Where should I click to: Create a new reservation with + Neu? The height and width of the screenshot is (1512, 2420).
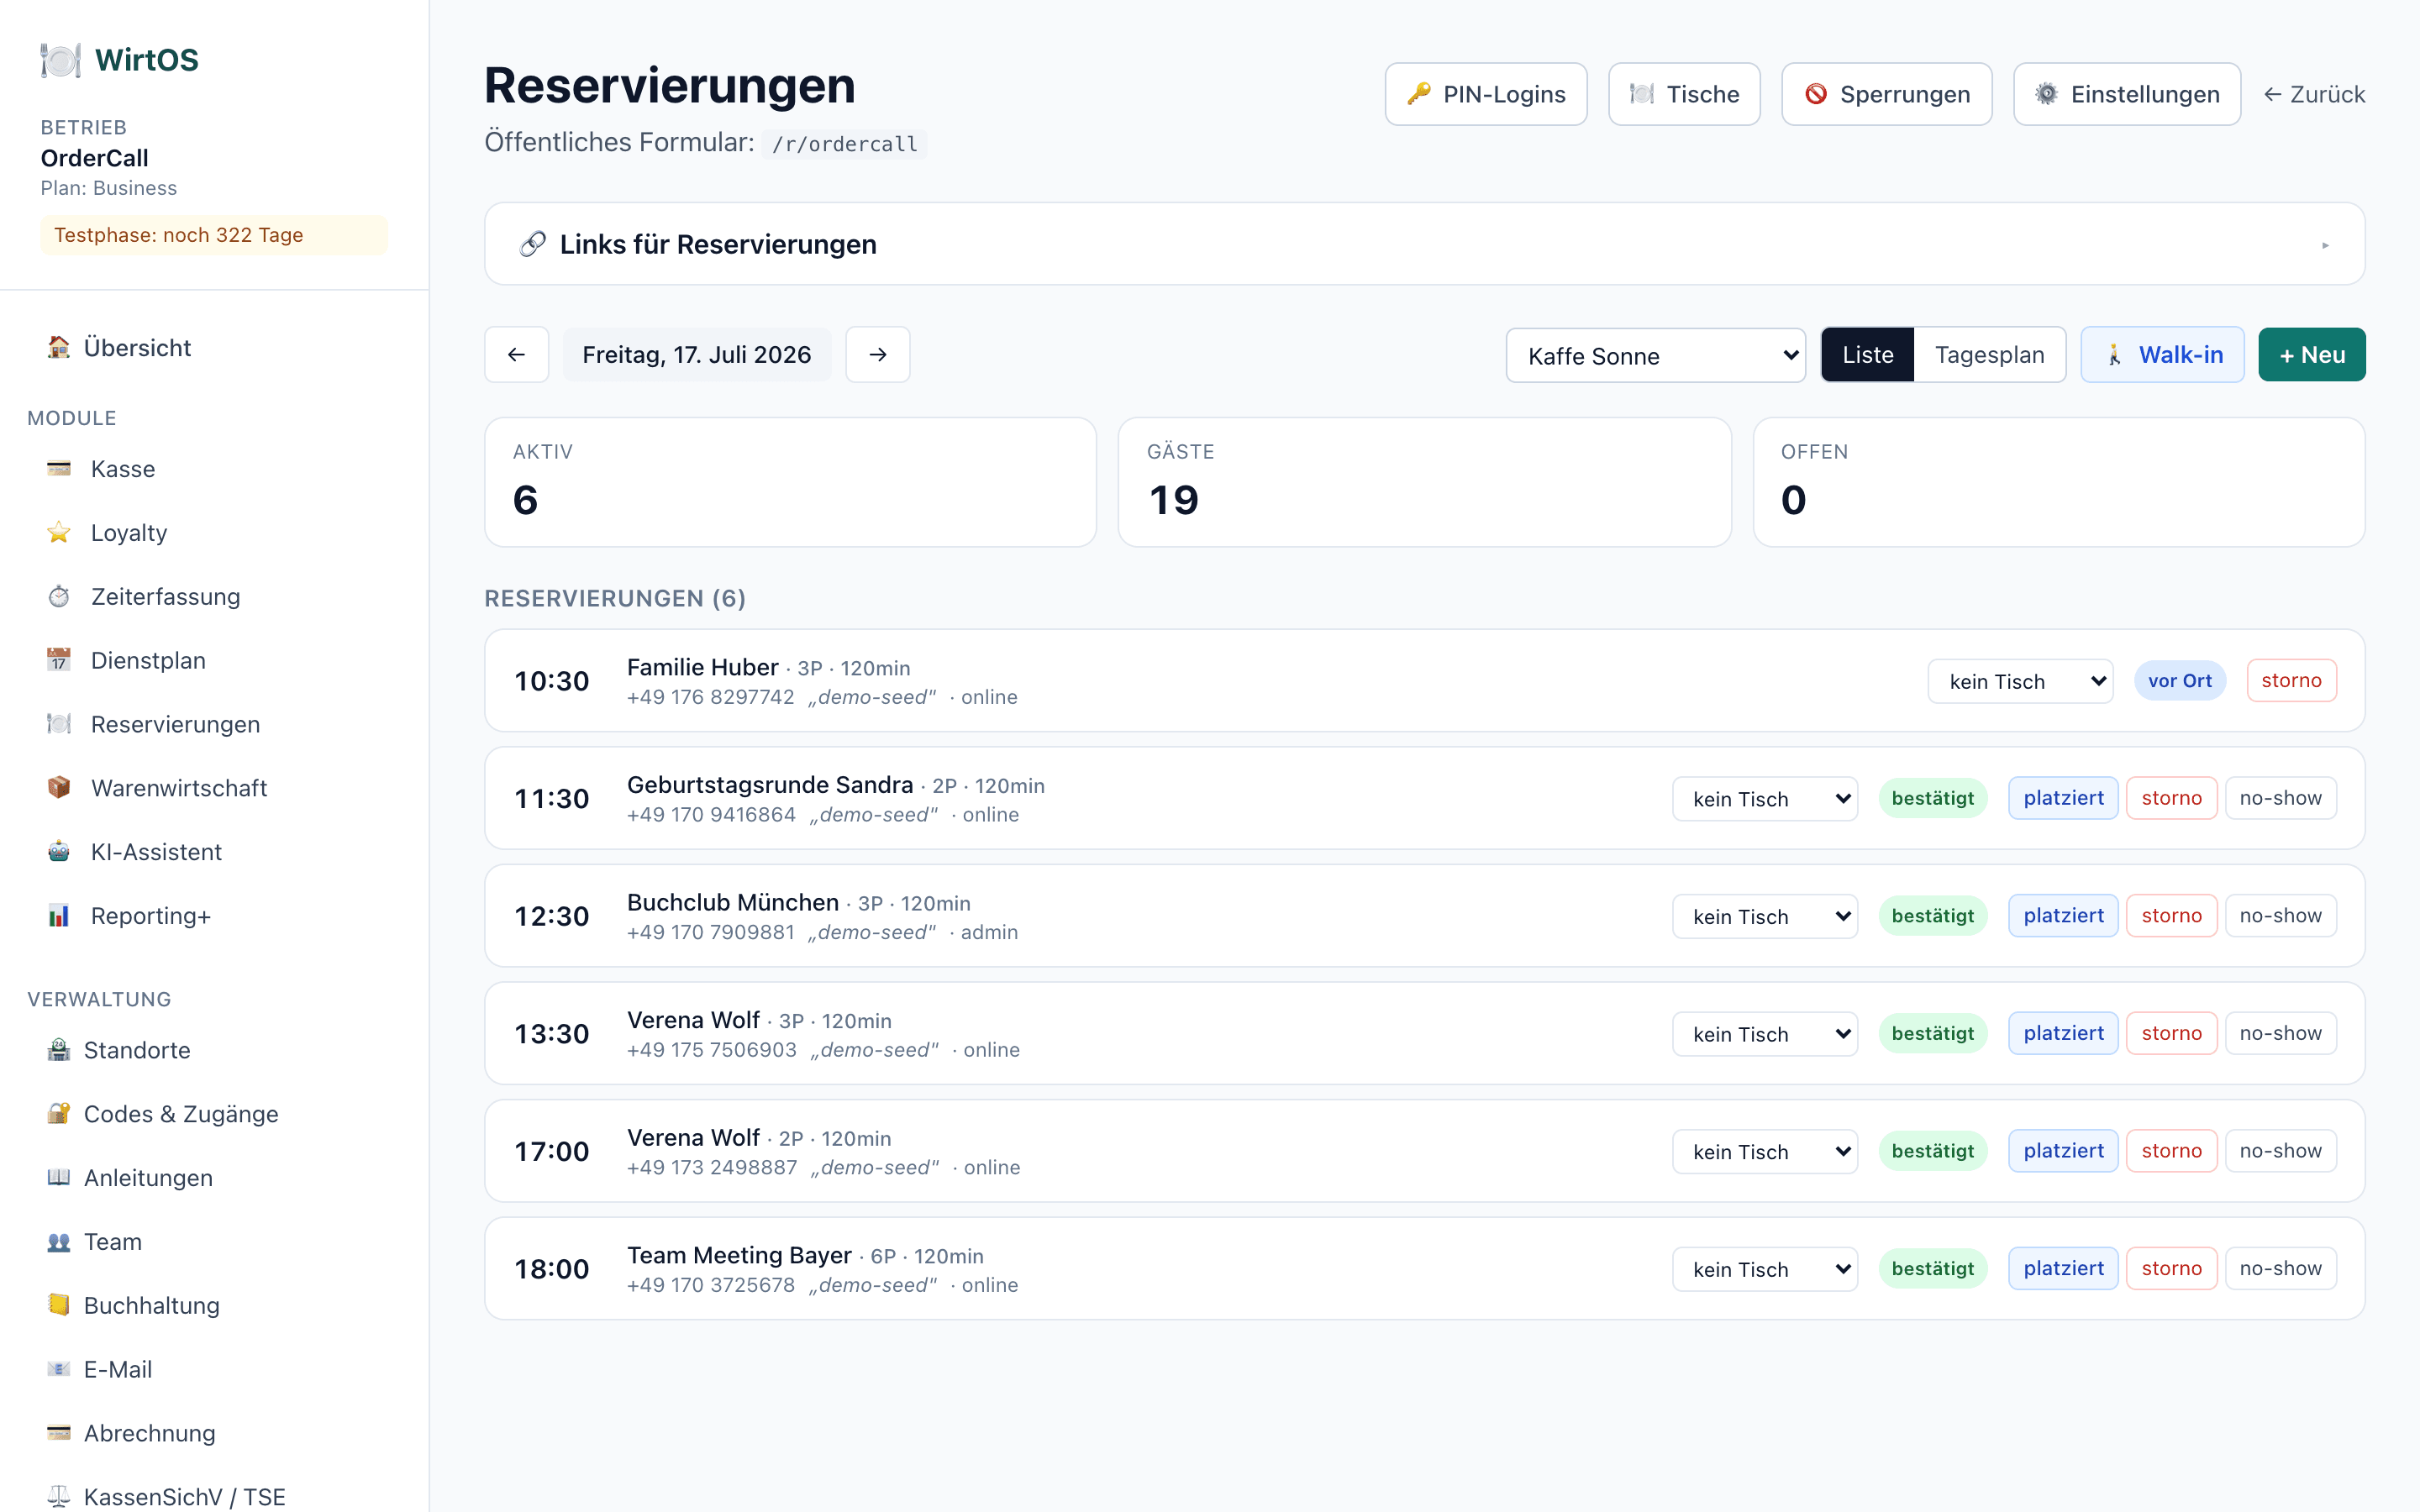point(2311,354)
